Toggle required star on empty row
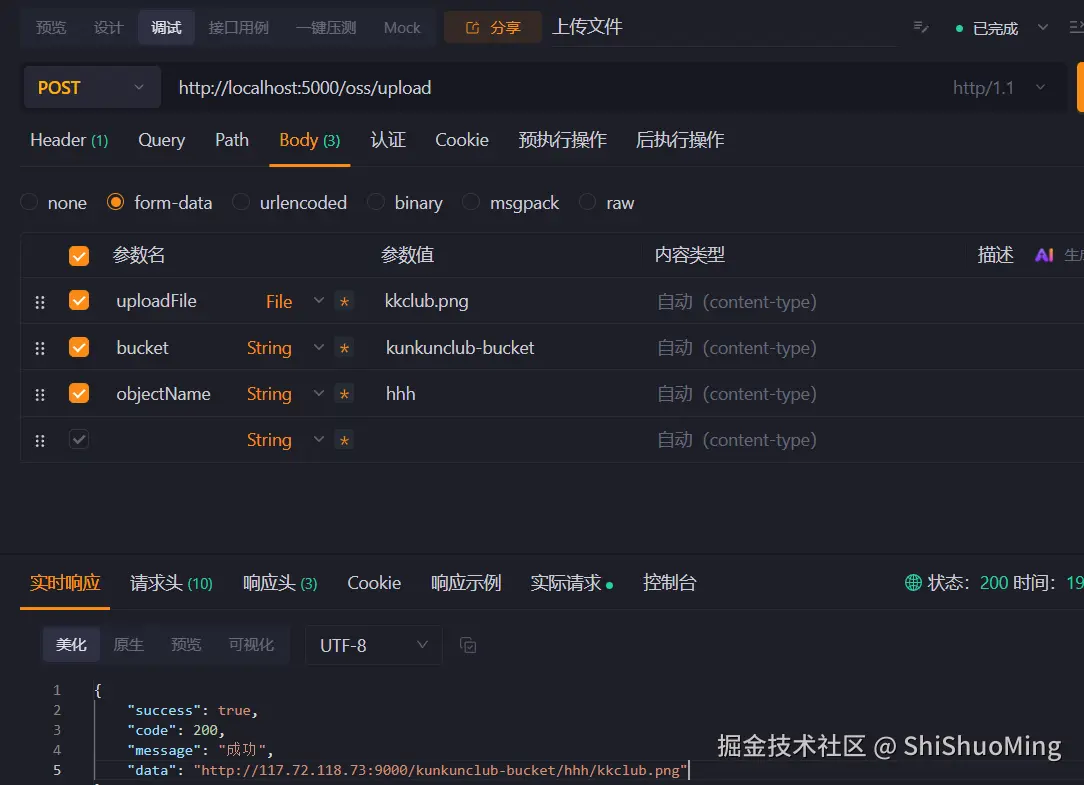Image resolution: width=1084 pixels, height=785 pixels. point(344,441)
